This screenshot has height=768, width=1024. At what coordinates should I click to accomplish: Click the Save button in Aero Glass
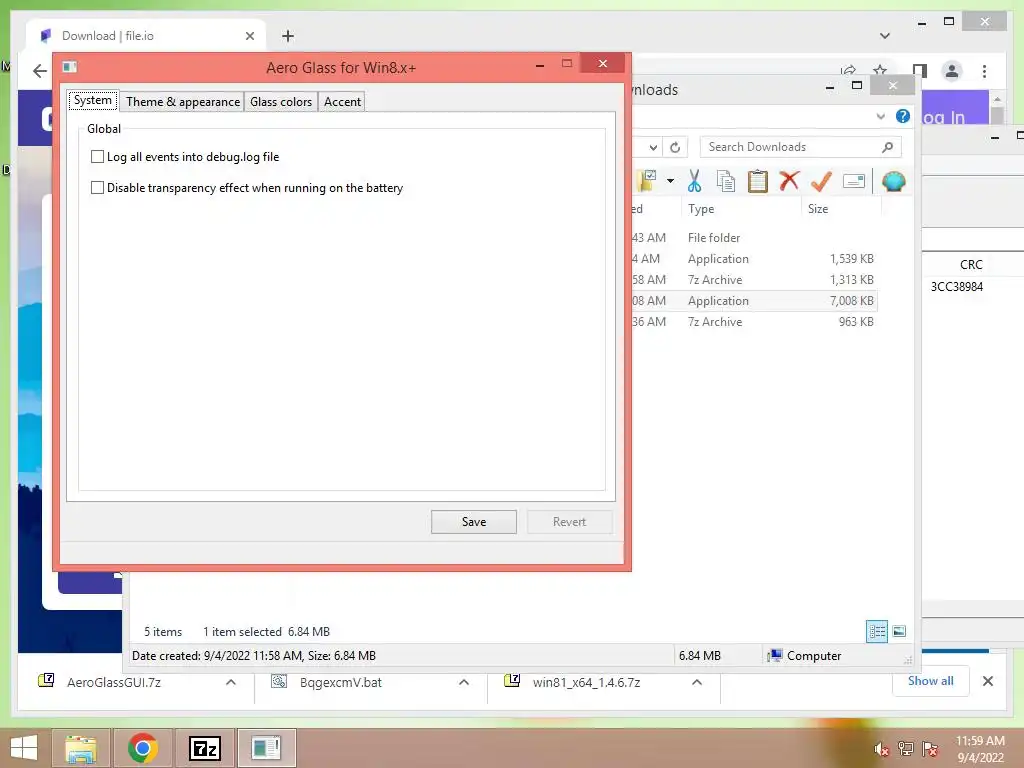coord(473,522)
